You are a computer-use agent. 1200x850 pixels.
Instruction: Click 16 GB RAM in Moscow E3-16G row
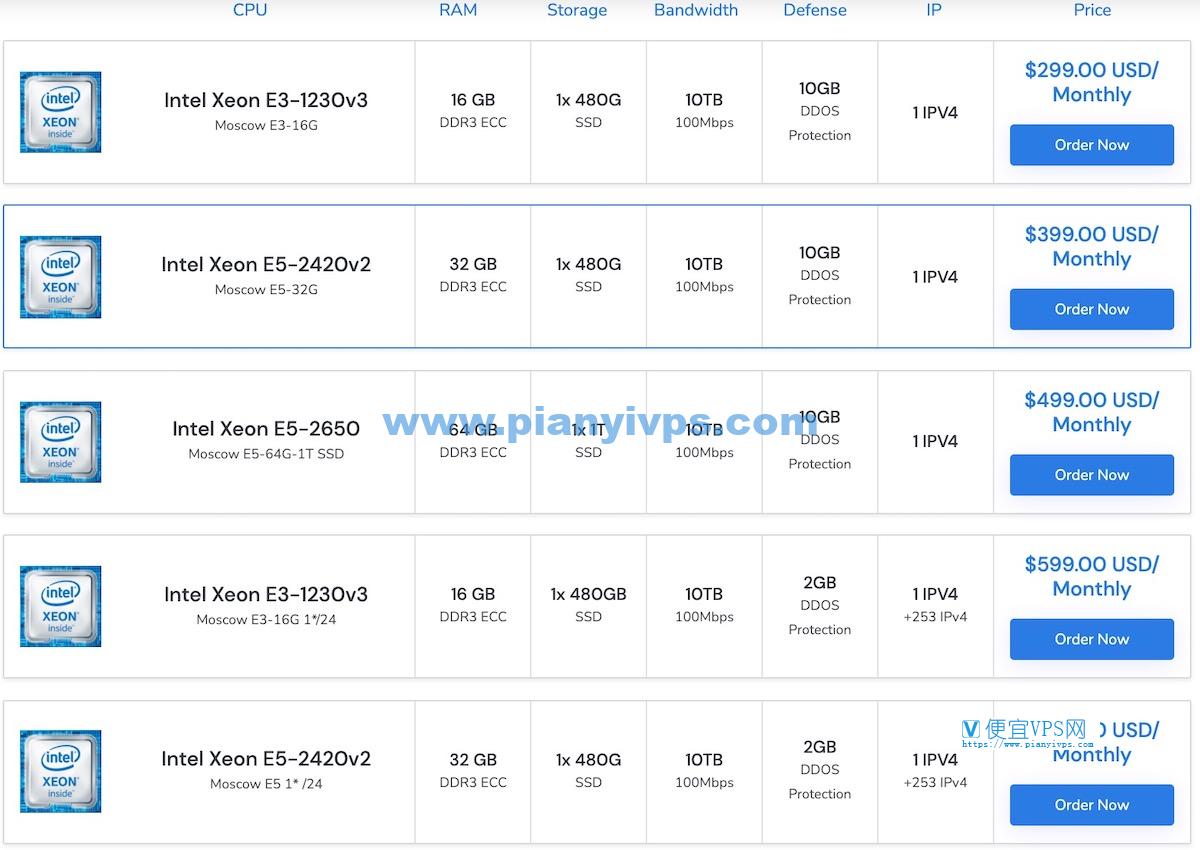click(473, 100)
